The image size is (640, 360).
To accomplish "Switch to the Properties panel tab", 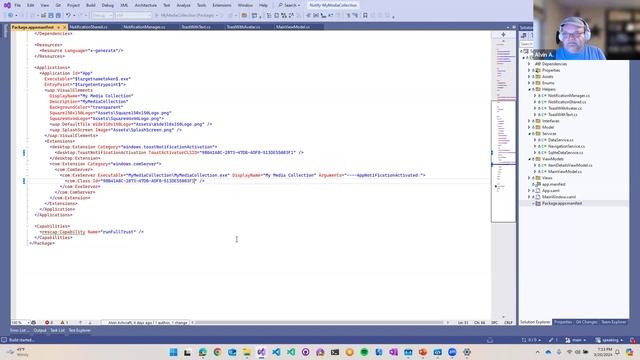I will [563, 322].
